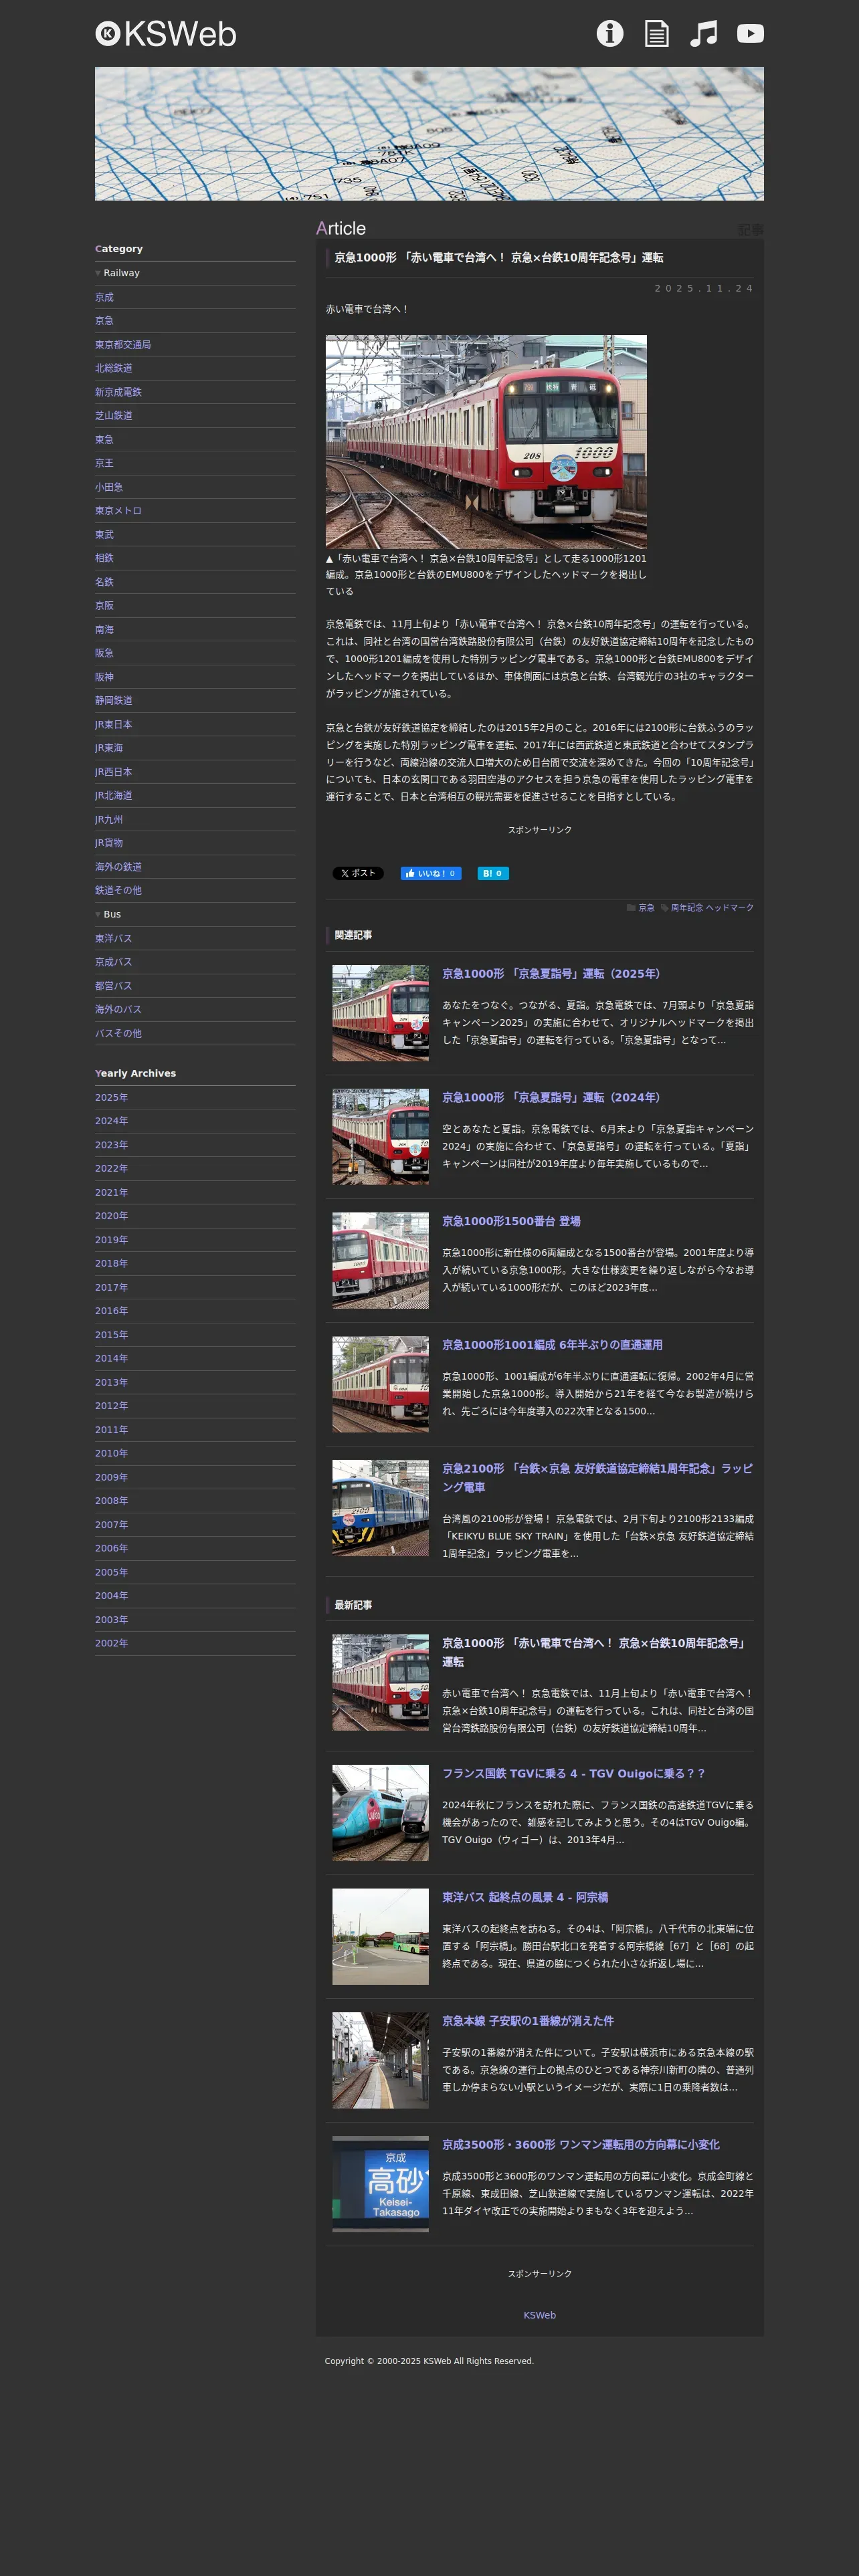Open the 京成 railway category
859x2576 pixels.
point(104,297)
